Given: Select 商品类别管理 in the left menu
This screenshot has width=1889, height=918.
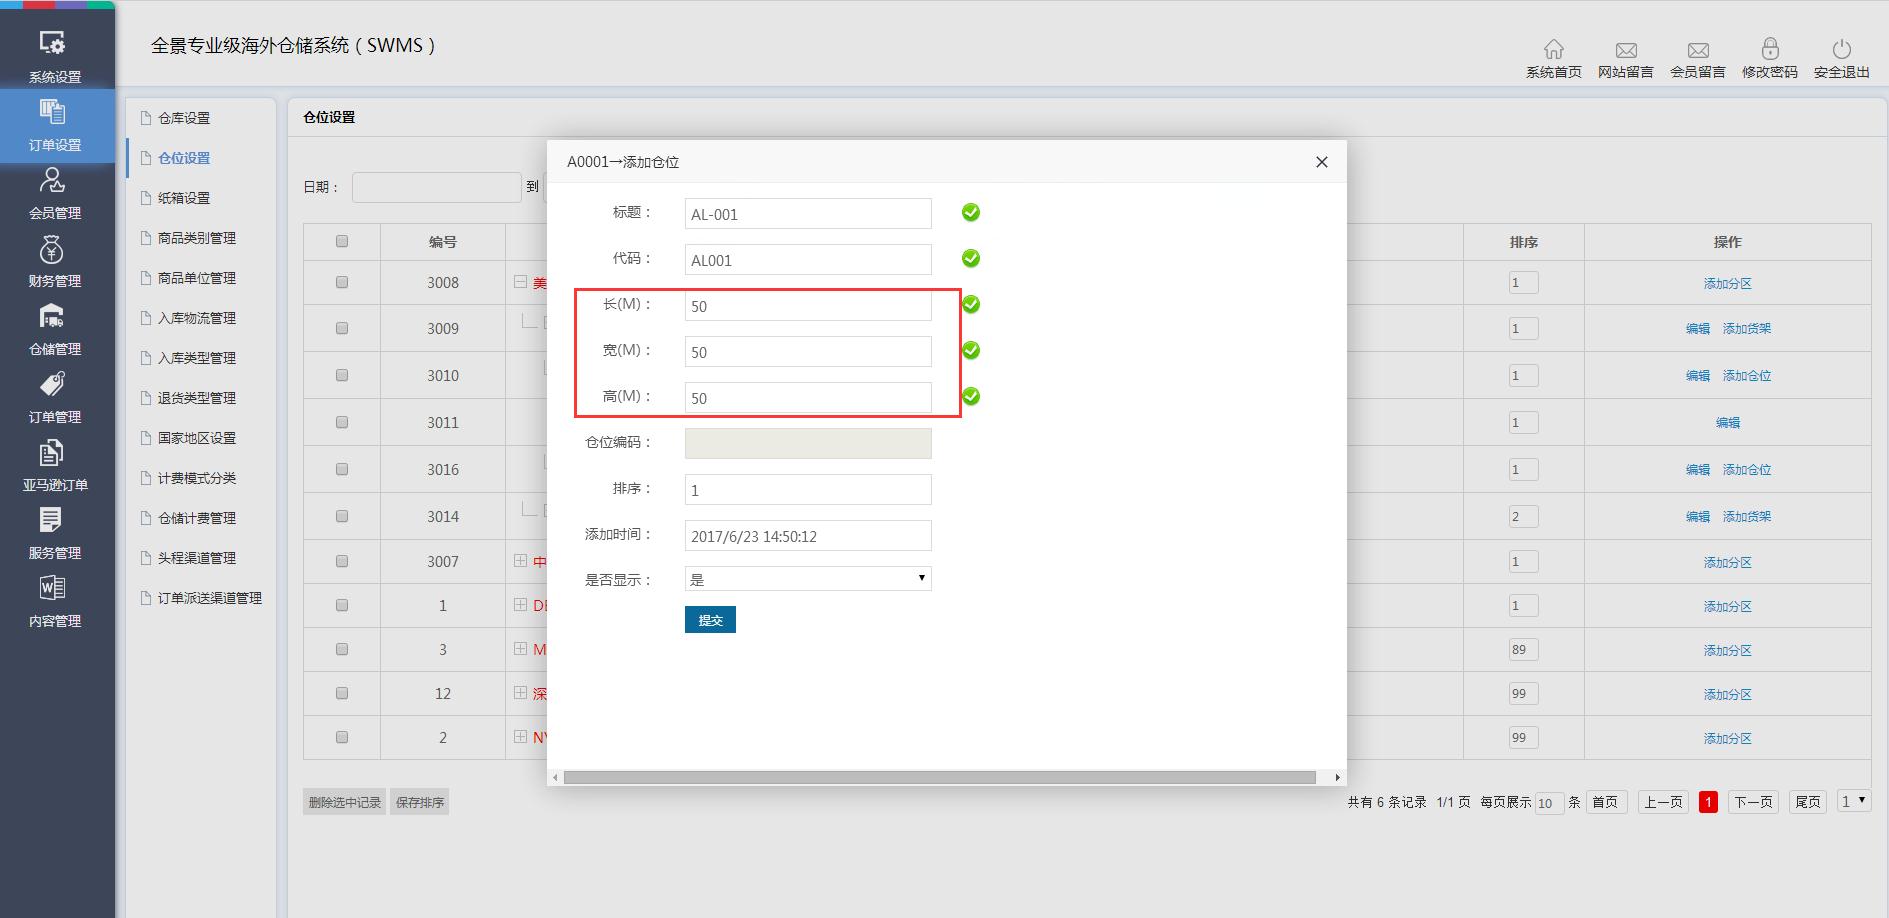Looking at the screenshot, I should click(x=196, y=238).
